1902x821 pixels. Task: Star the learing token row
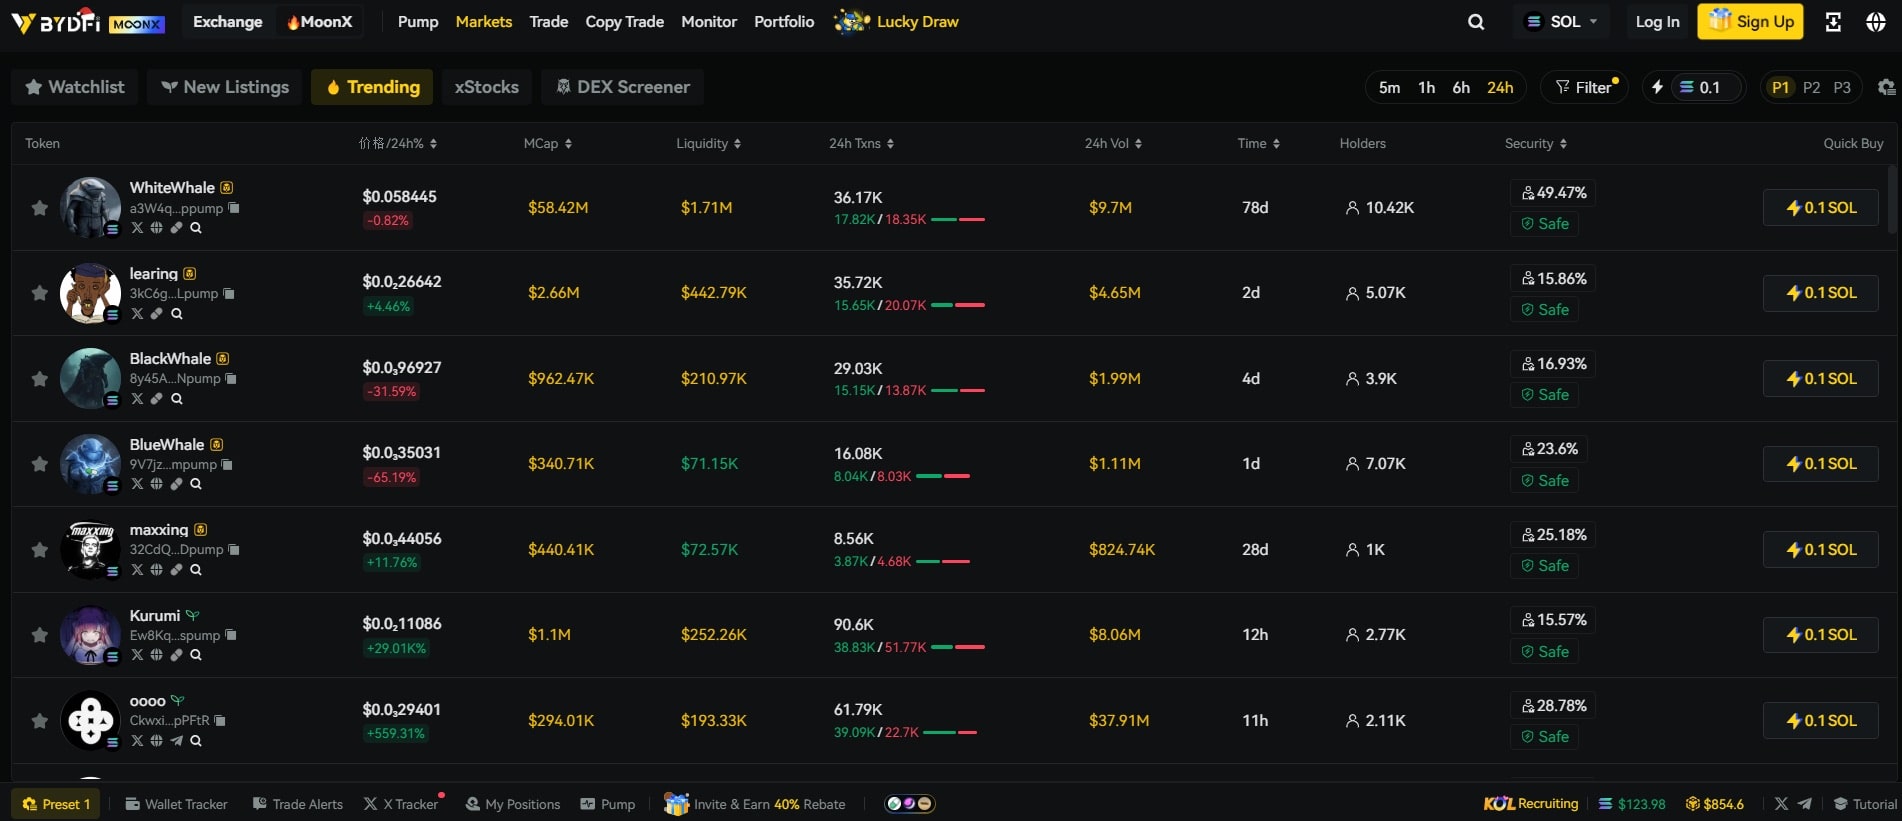(39, 292)
